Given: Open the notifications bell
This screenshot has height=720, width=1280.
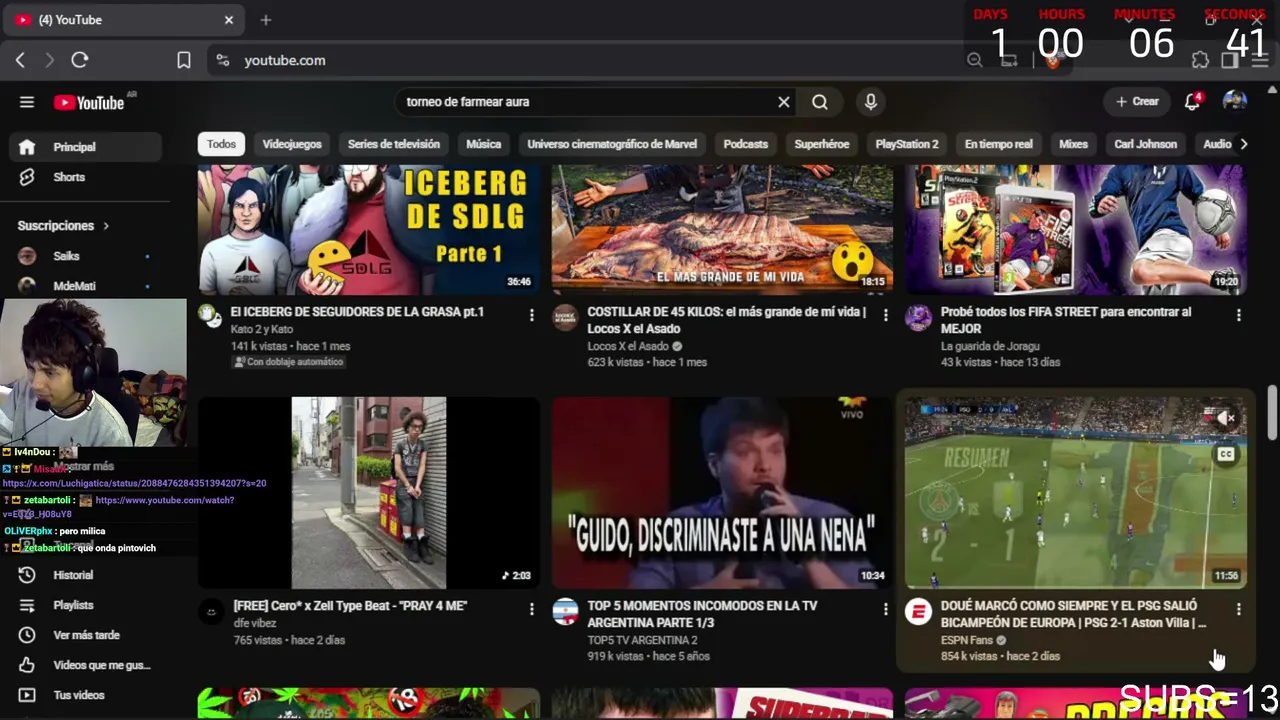Looking at the screenshot, I should (1192, 102).
